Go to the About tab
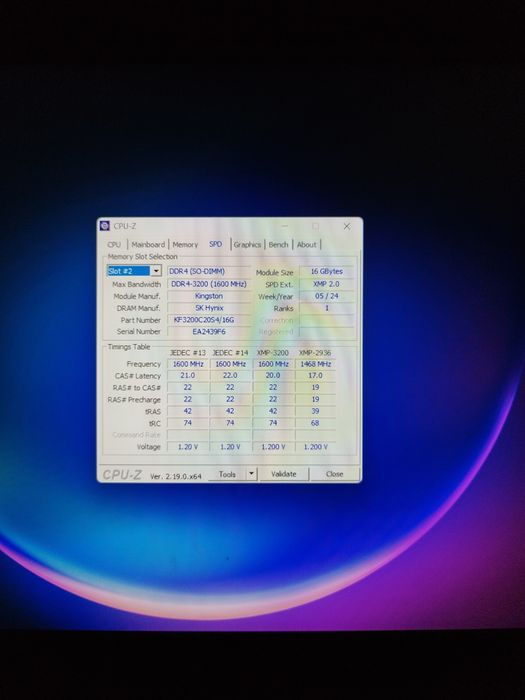525x700 pixels. 307,245
